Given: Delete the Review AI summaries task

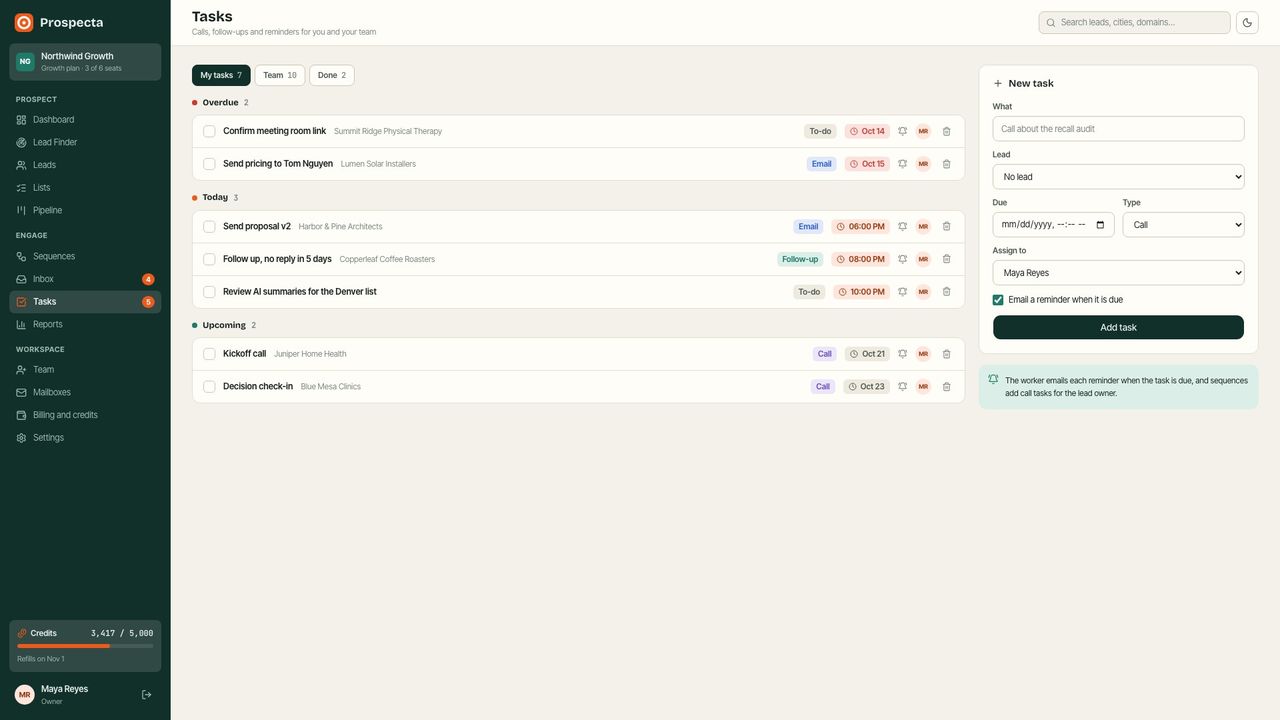Looking at the screenshot, I should click(946, 292).
